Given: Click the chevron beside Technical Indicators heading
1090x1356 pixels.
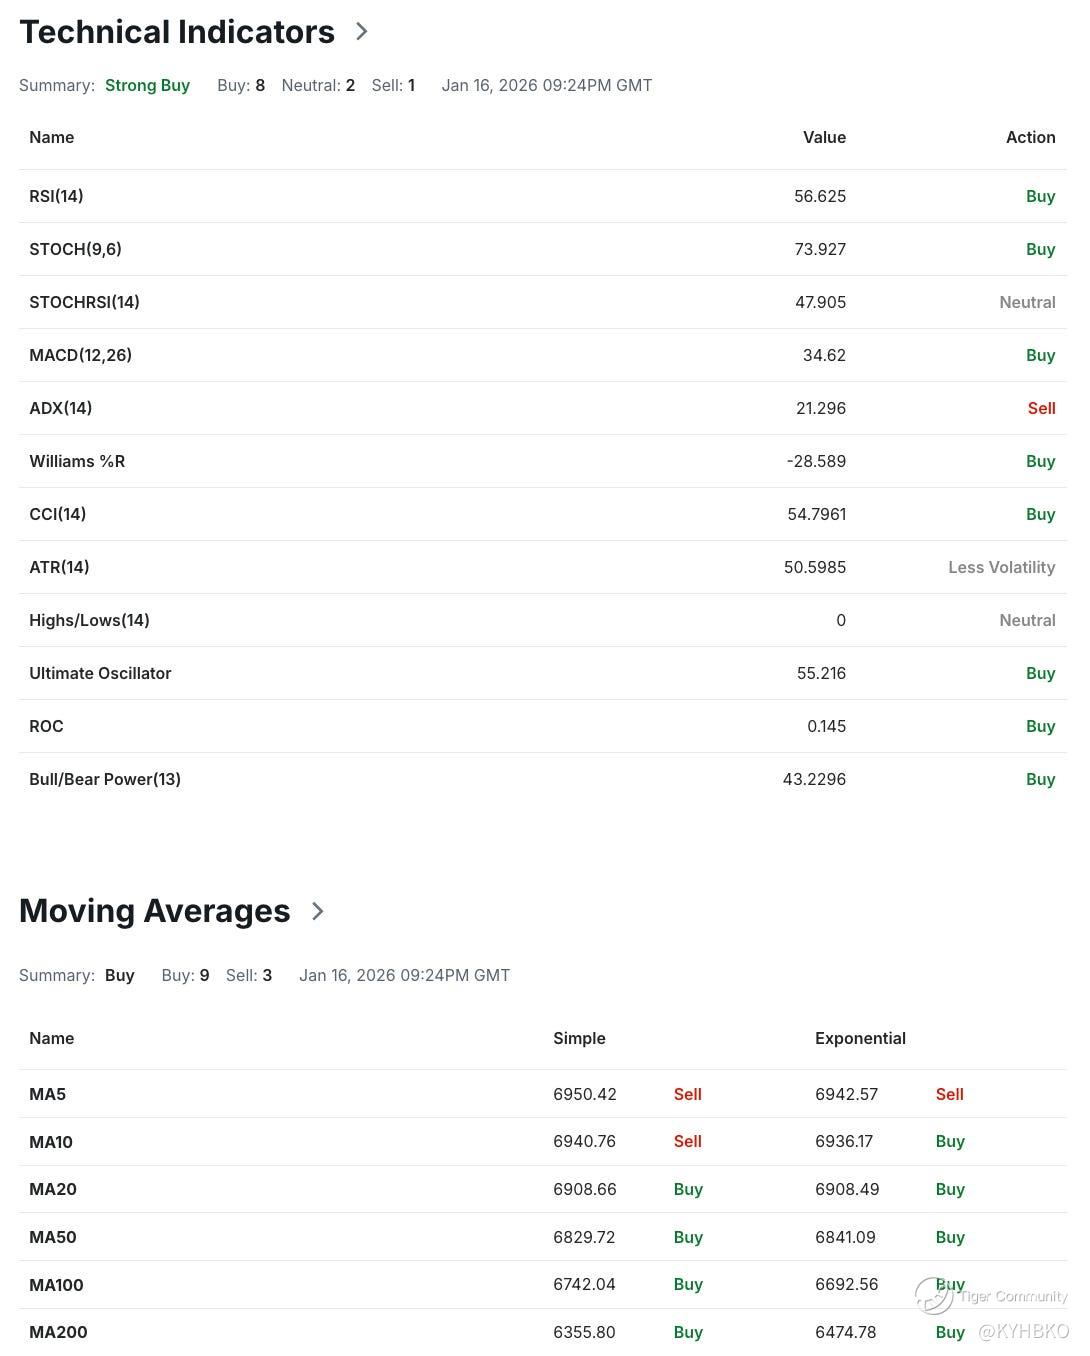Looking at the screenshot, I should point(362,32).
